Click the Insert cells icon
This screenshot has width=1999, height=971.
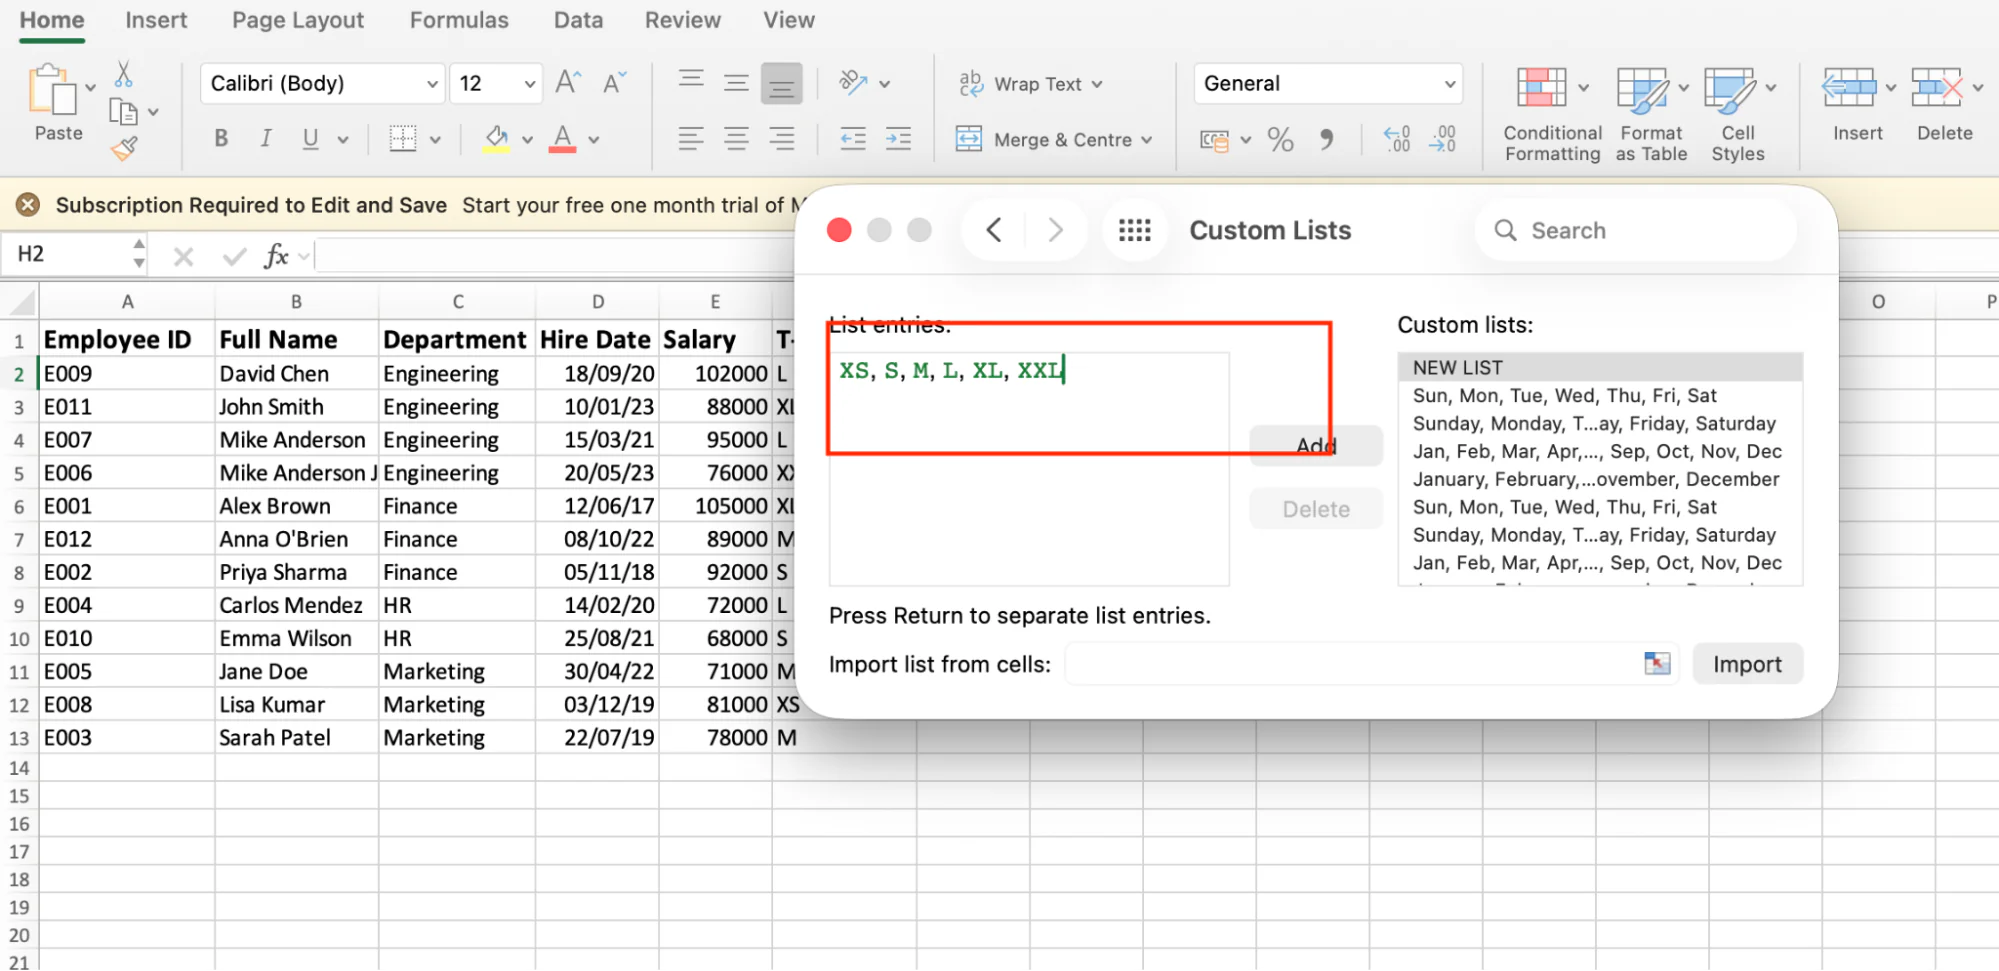tap(1849, 88)
